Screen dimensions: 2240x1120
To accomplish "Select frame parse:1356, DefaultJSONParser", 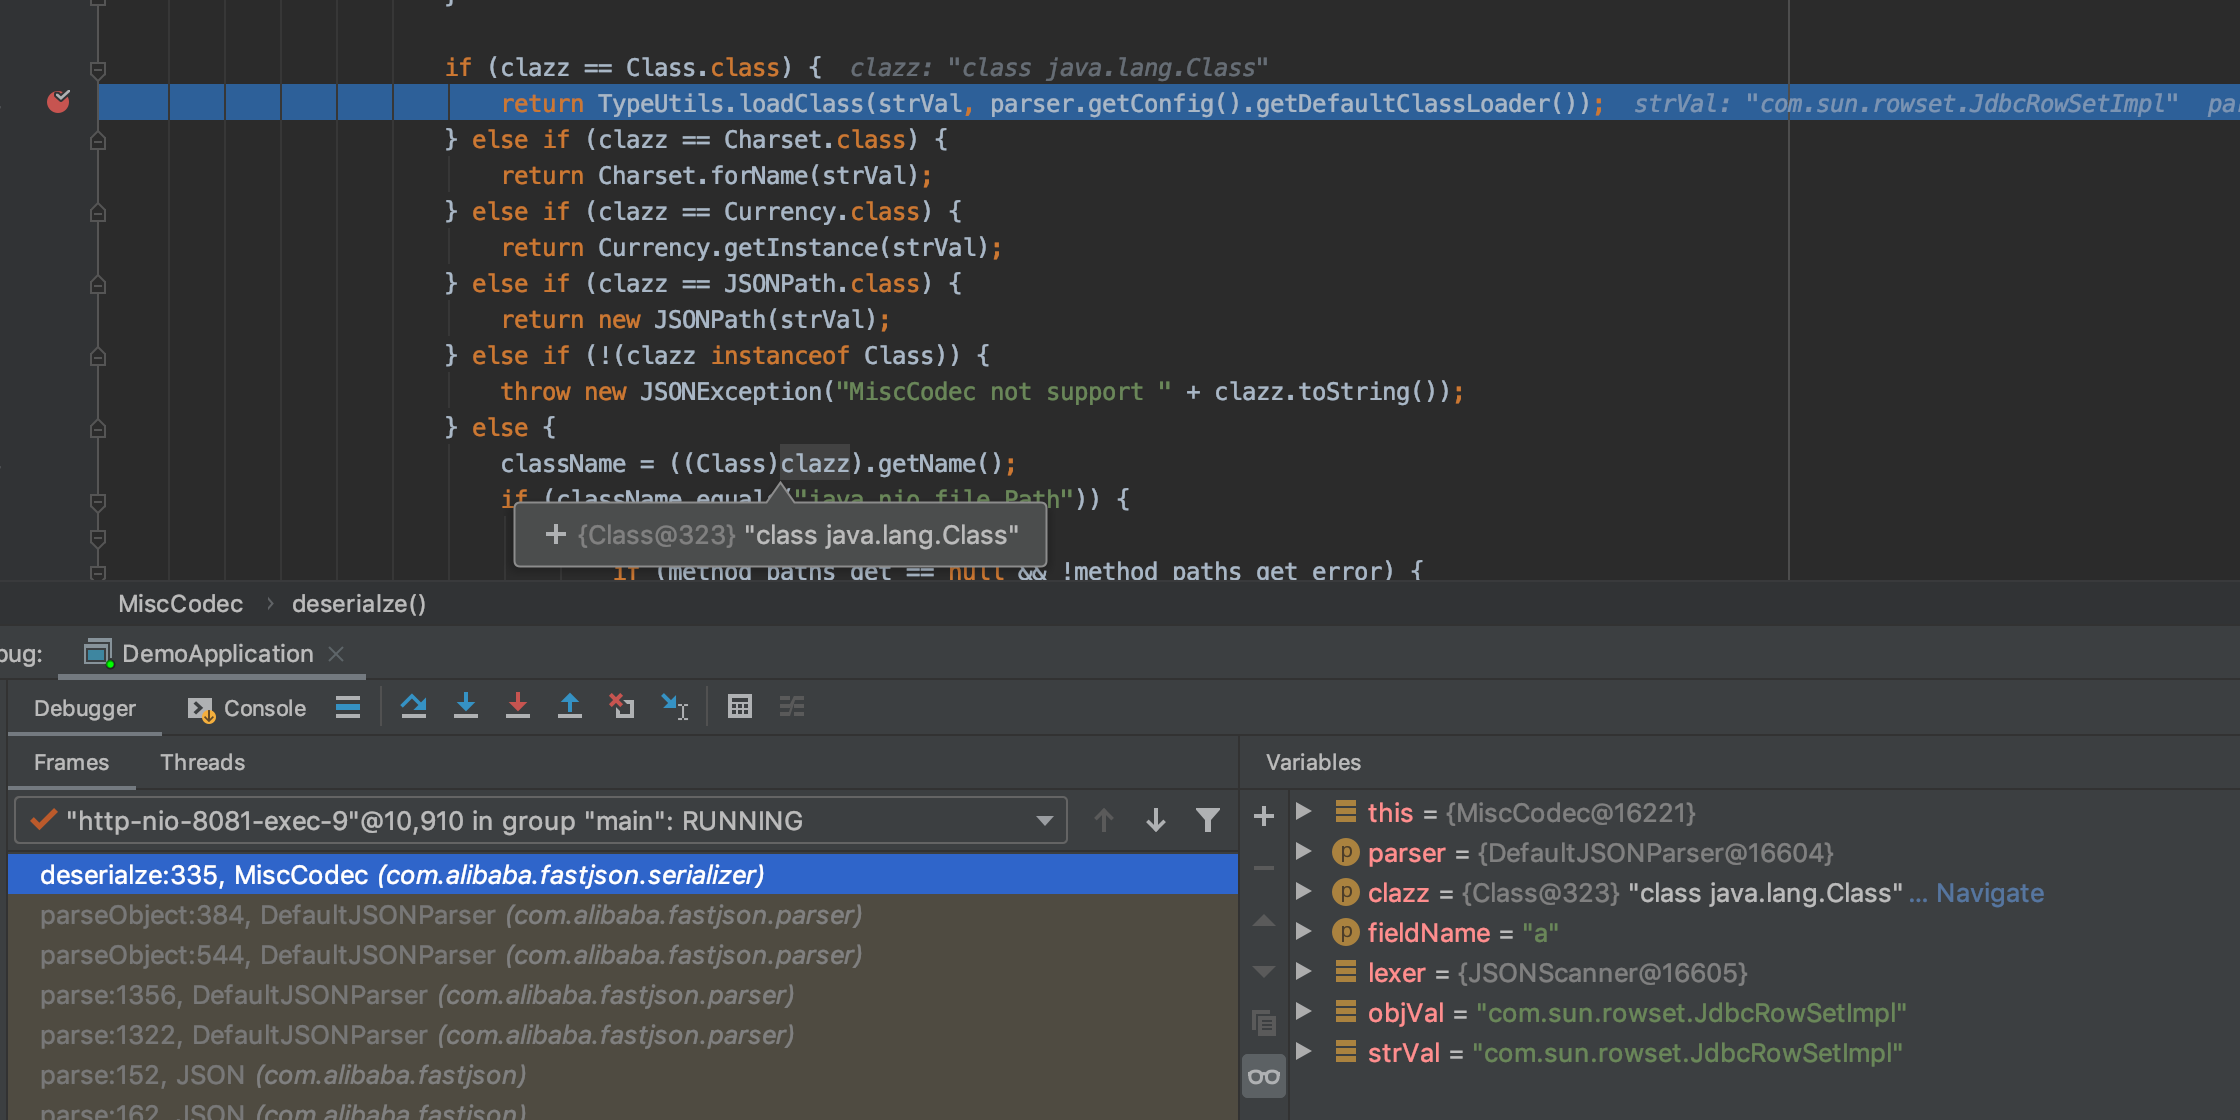I will click(623, 995).
